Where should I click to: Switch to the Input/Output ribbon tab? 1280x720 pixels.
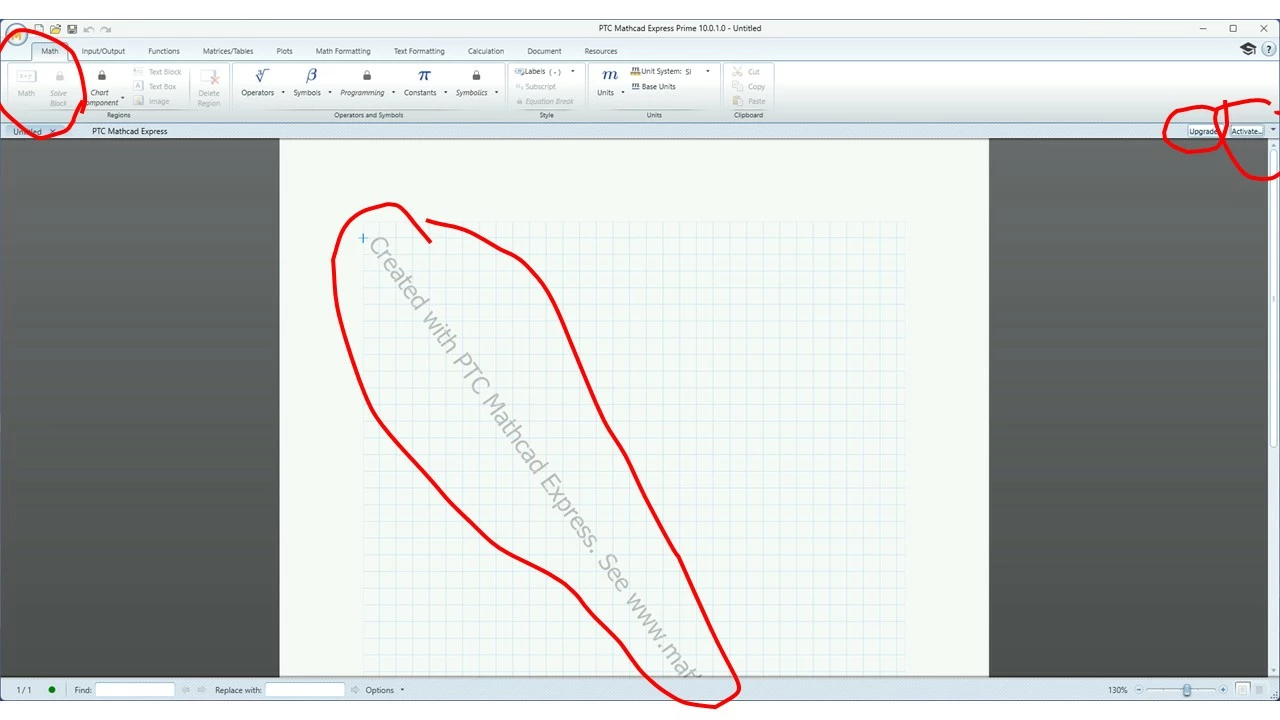pos(103,51)
